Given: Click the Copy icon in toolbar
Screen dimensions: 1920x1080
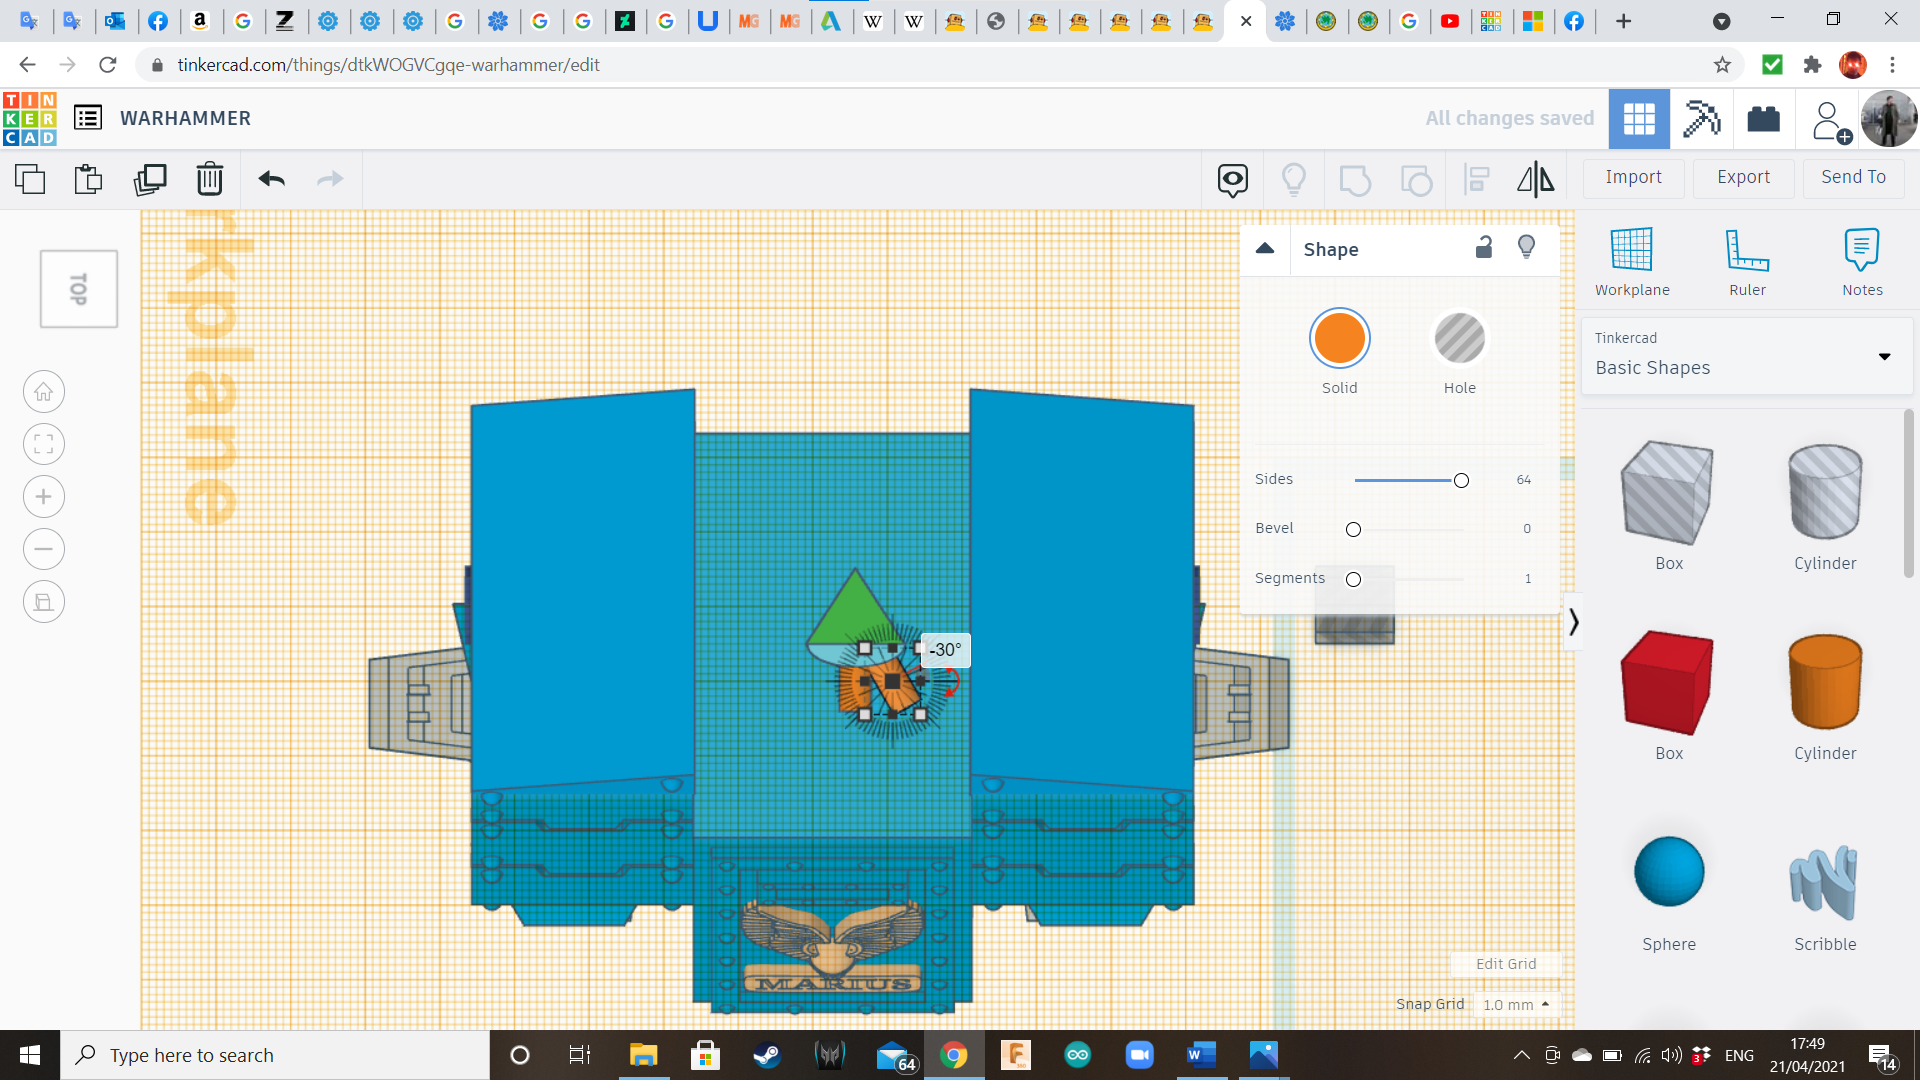Looking at the screenshot, I should (30, 179).
